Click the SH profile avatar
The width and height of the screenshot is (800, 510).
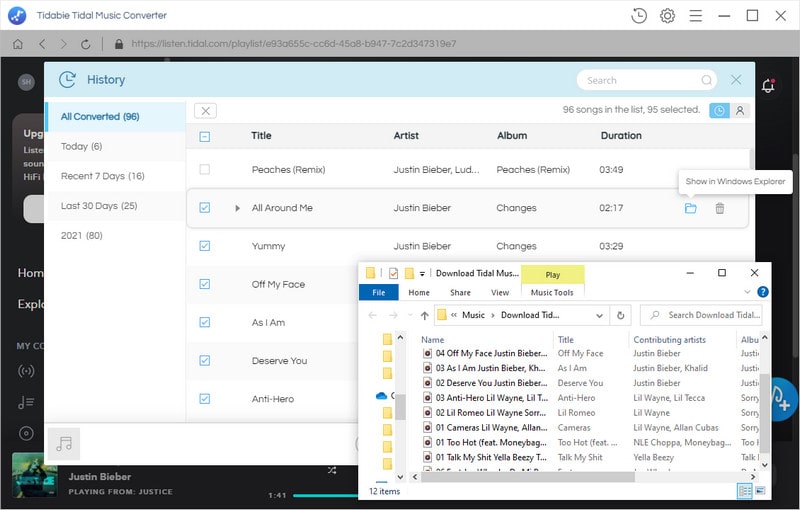tap(27, 82)
